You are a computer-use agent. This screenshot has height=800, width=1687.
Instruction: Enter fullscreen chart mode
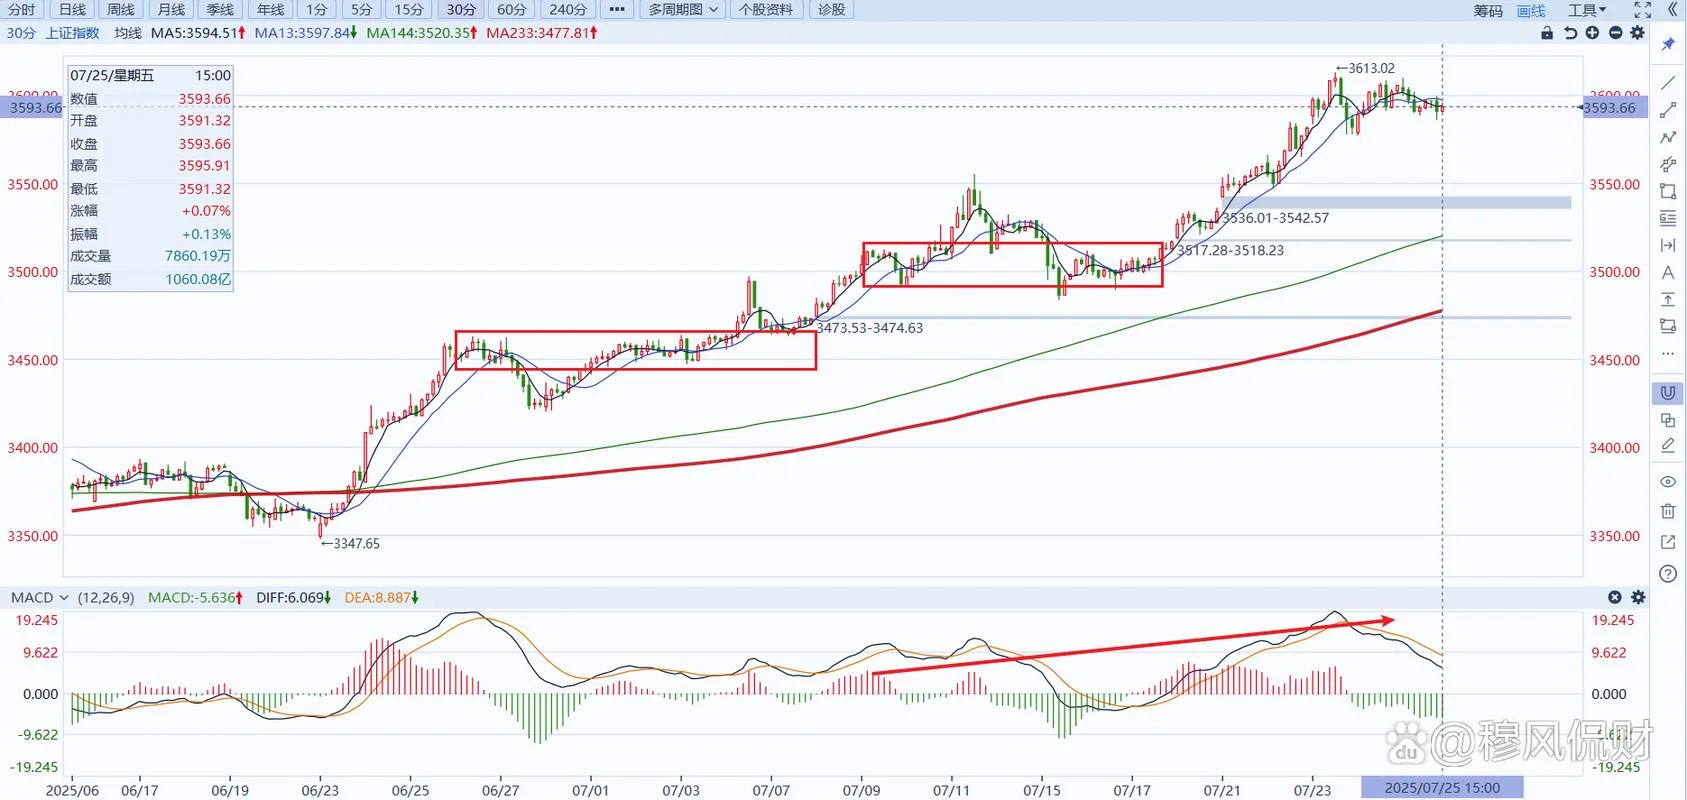point(1643,10)
